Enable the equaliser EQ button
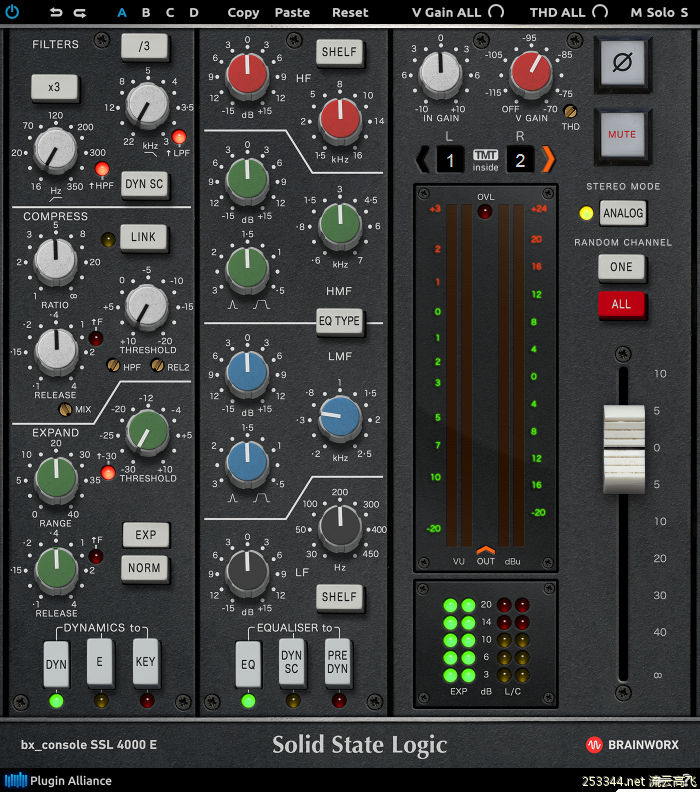Image resolution: width=700 pixels, height=792 pixels. [x=248, y=664]
